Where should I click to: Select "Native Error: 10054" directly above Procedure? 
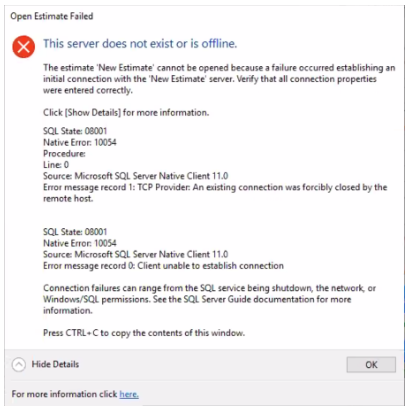pyautogui.click(x=80, y=142)
